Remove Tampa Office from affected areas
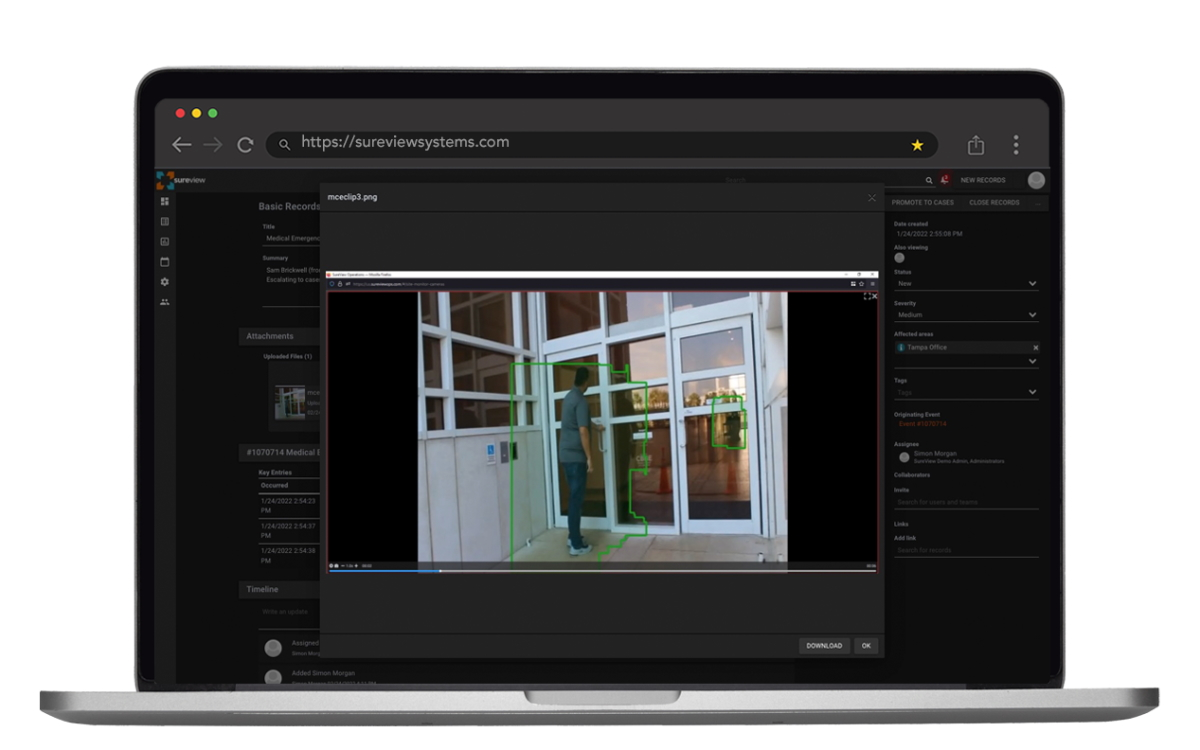 tap(1035, 348)
